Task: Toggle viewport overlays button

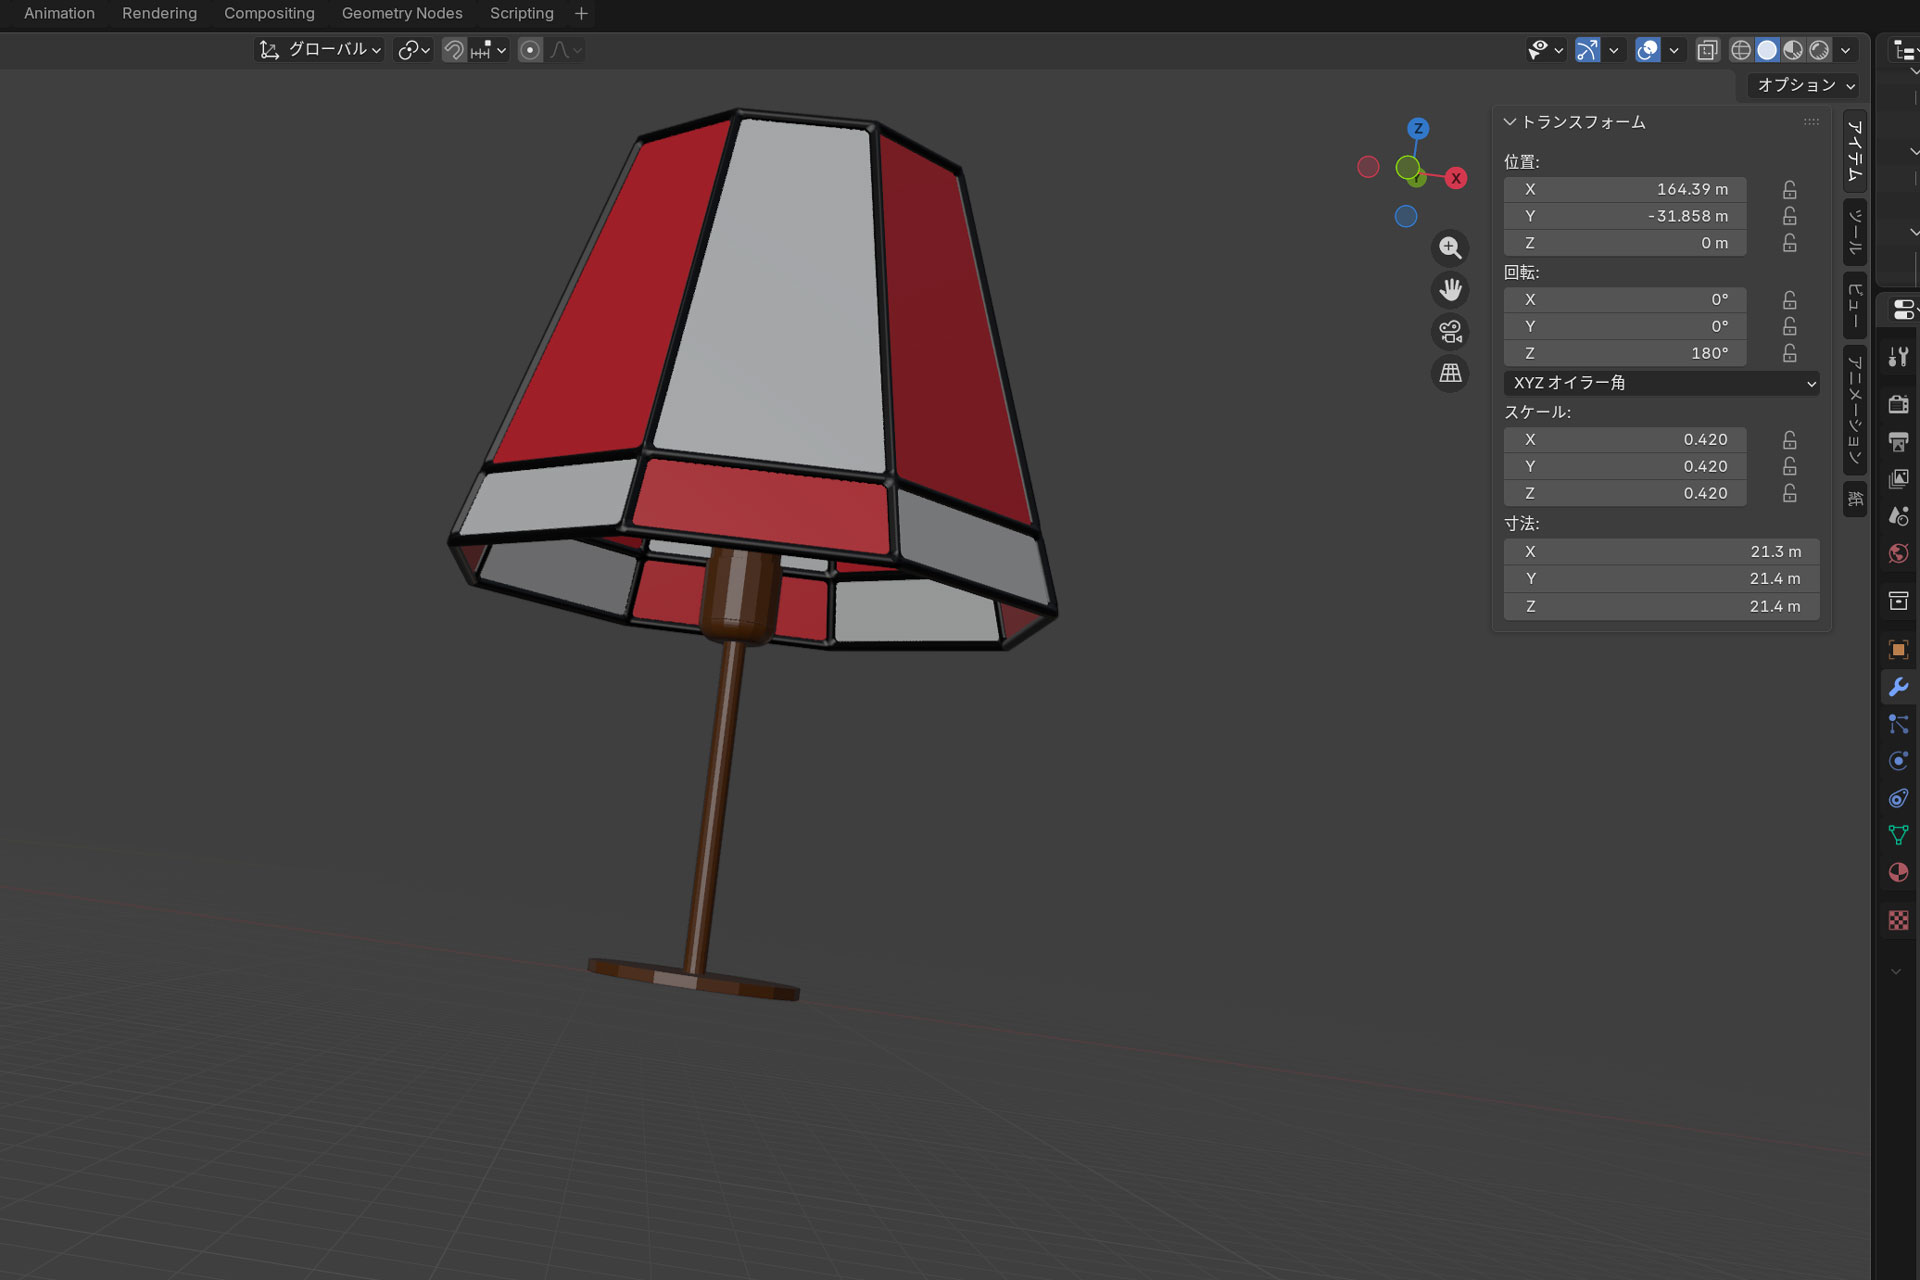Action: pyautogui.click(x=1647, y=50)
